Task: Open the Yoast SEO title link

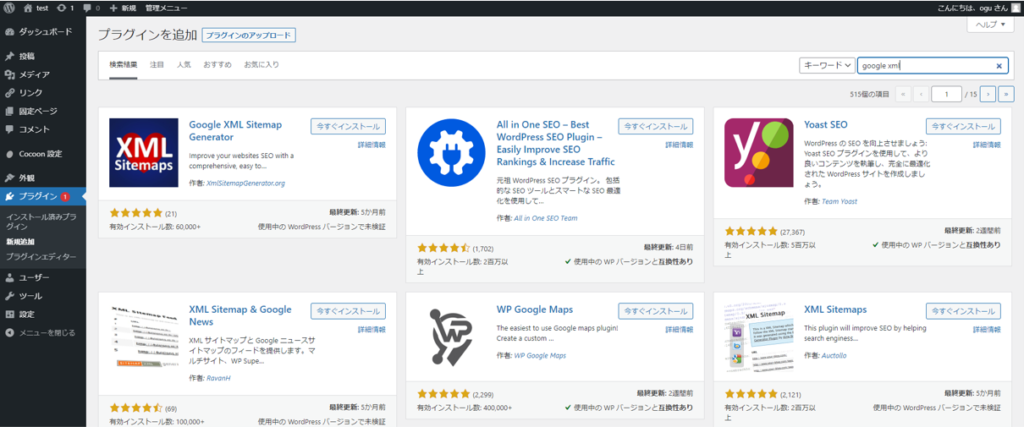Action: tap(826, 125)
